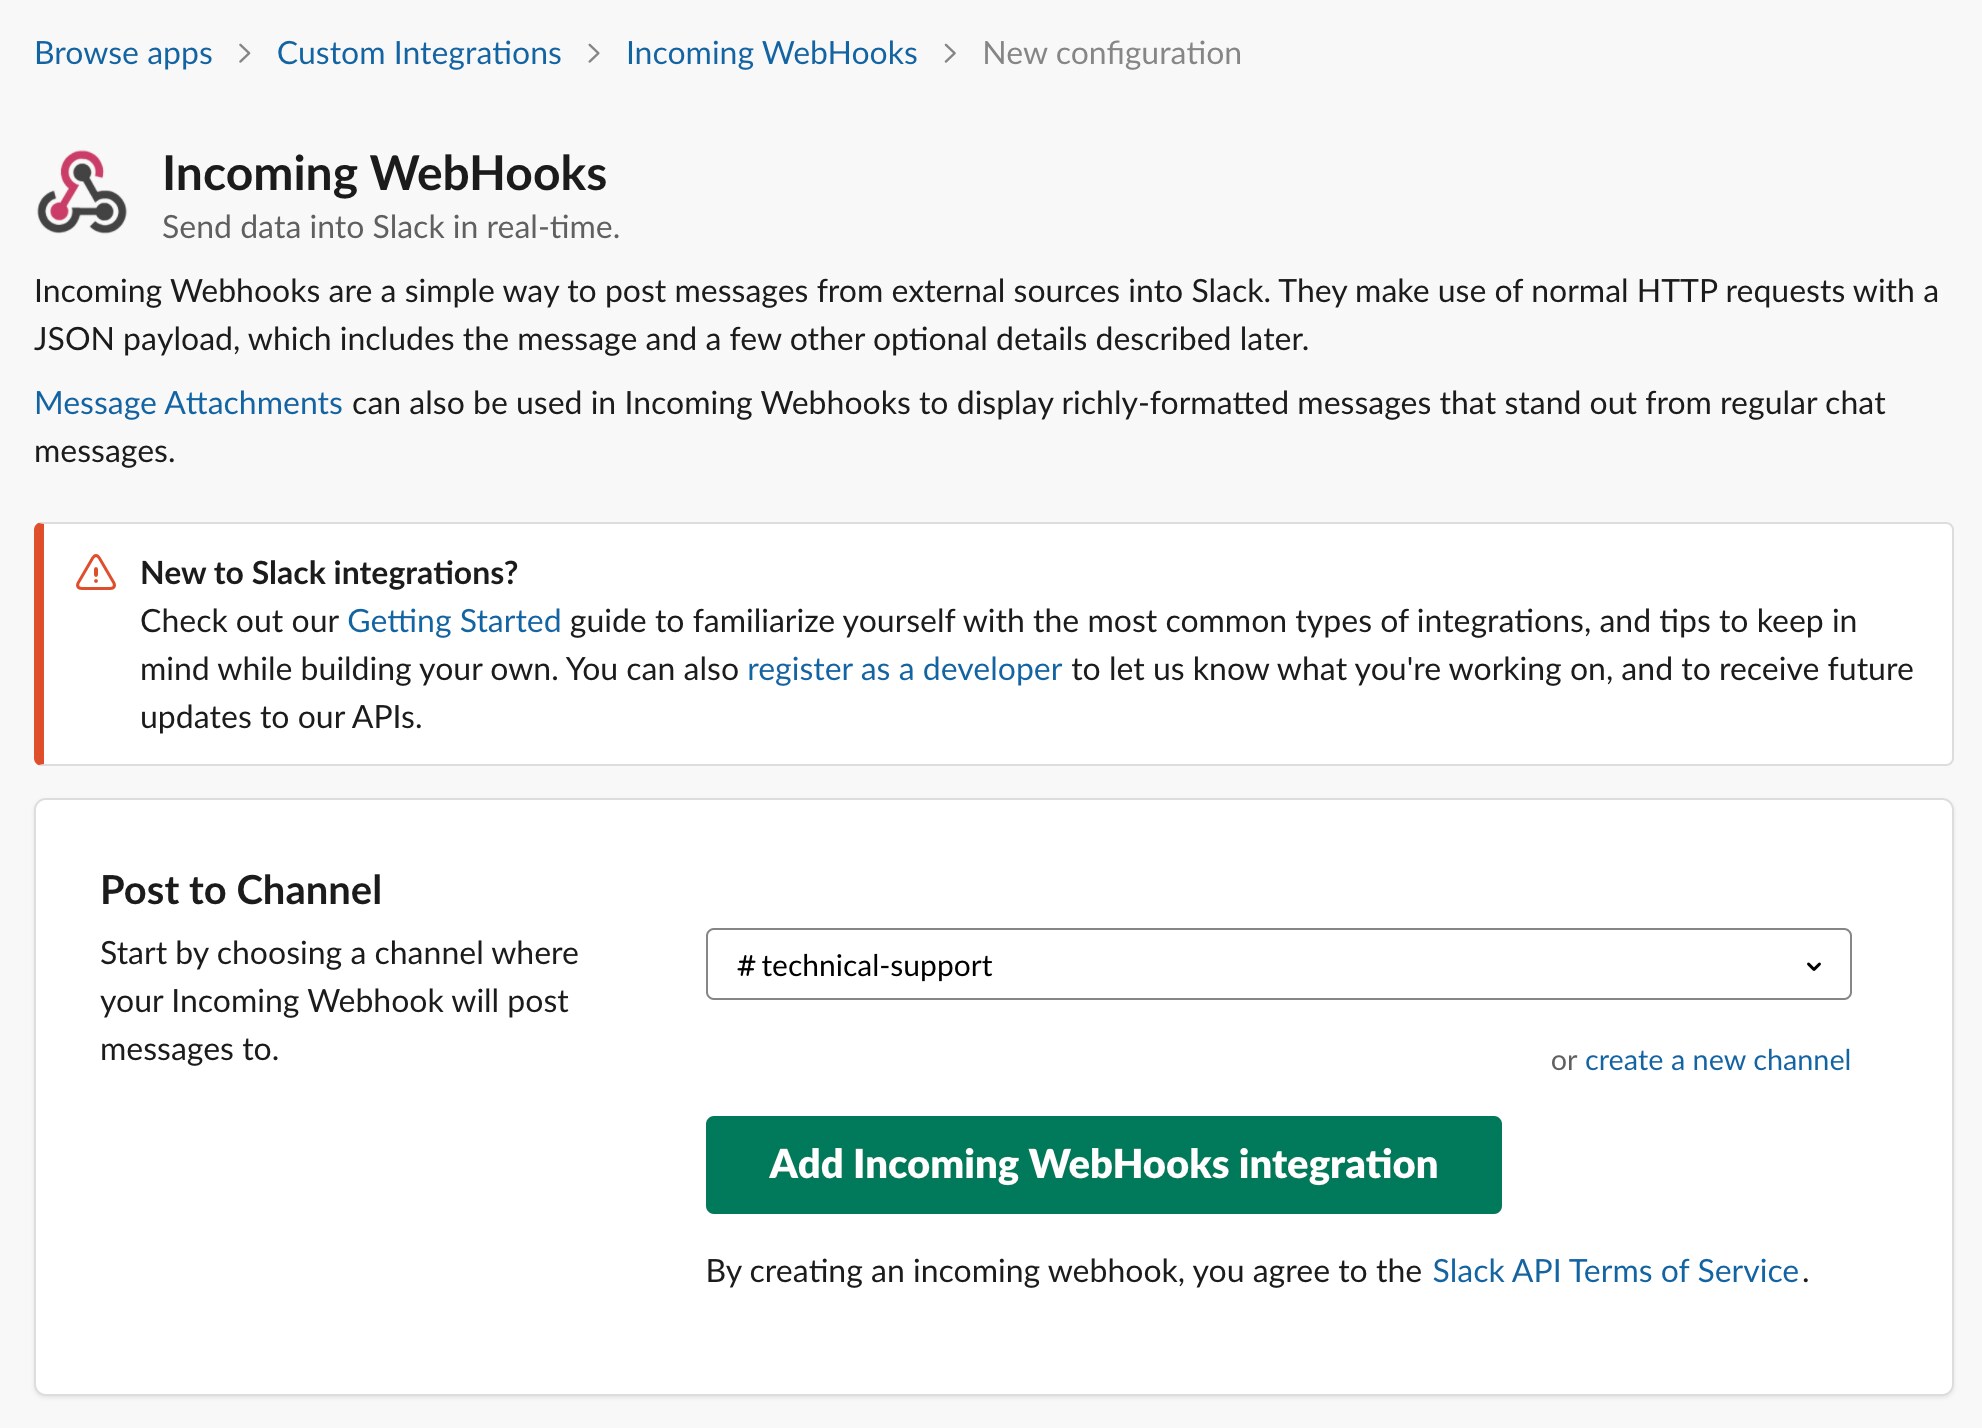This screenshot has width=1982, height=1428.
Task: Click the Send data into Slack subtitle
Action: point(390,226)
